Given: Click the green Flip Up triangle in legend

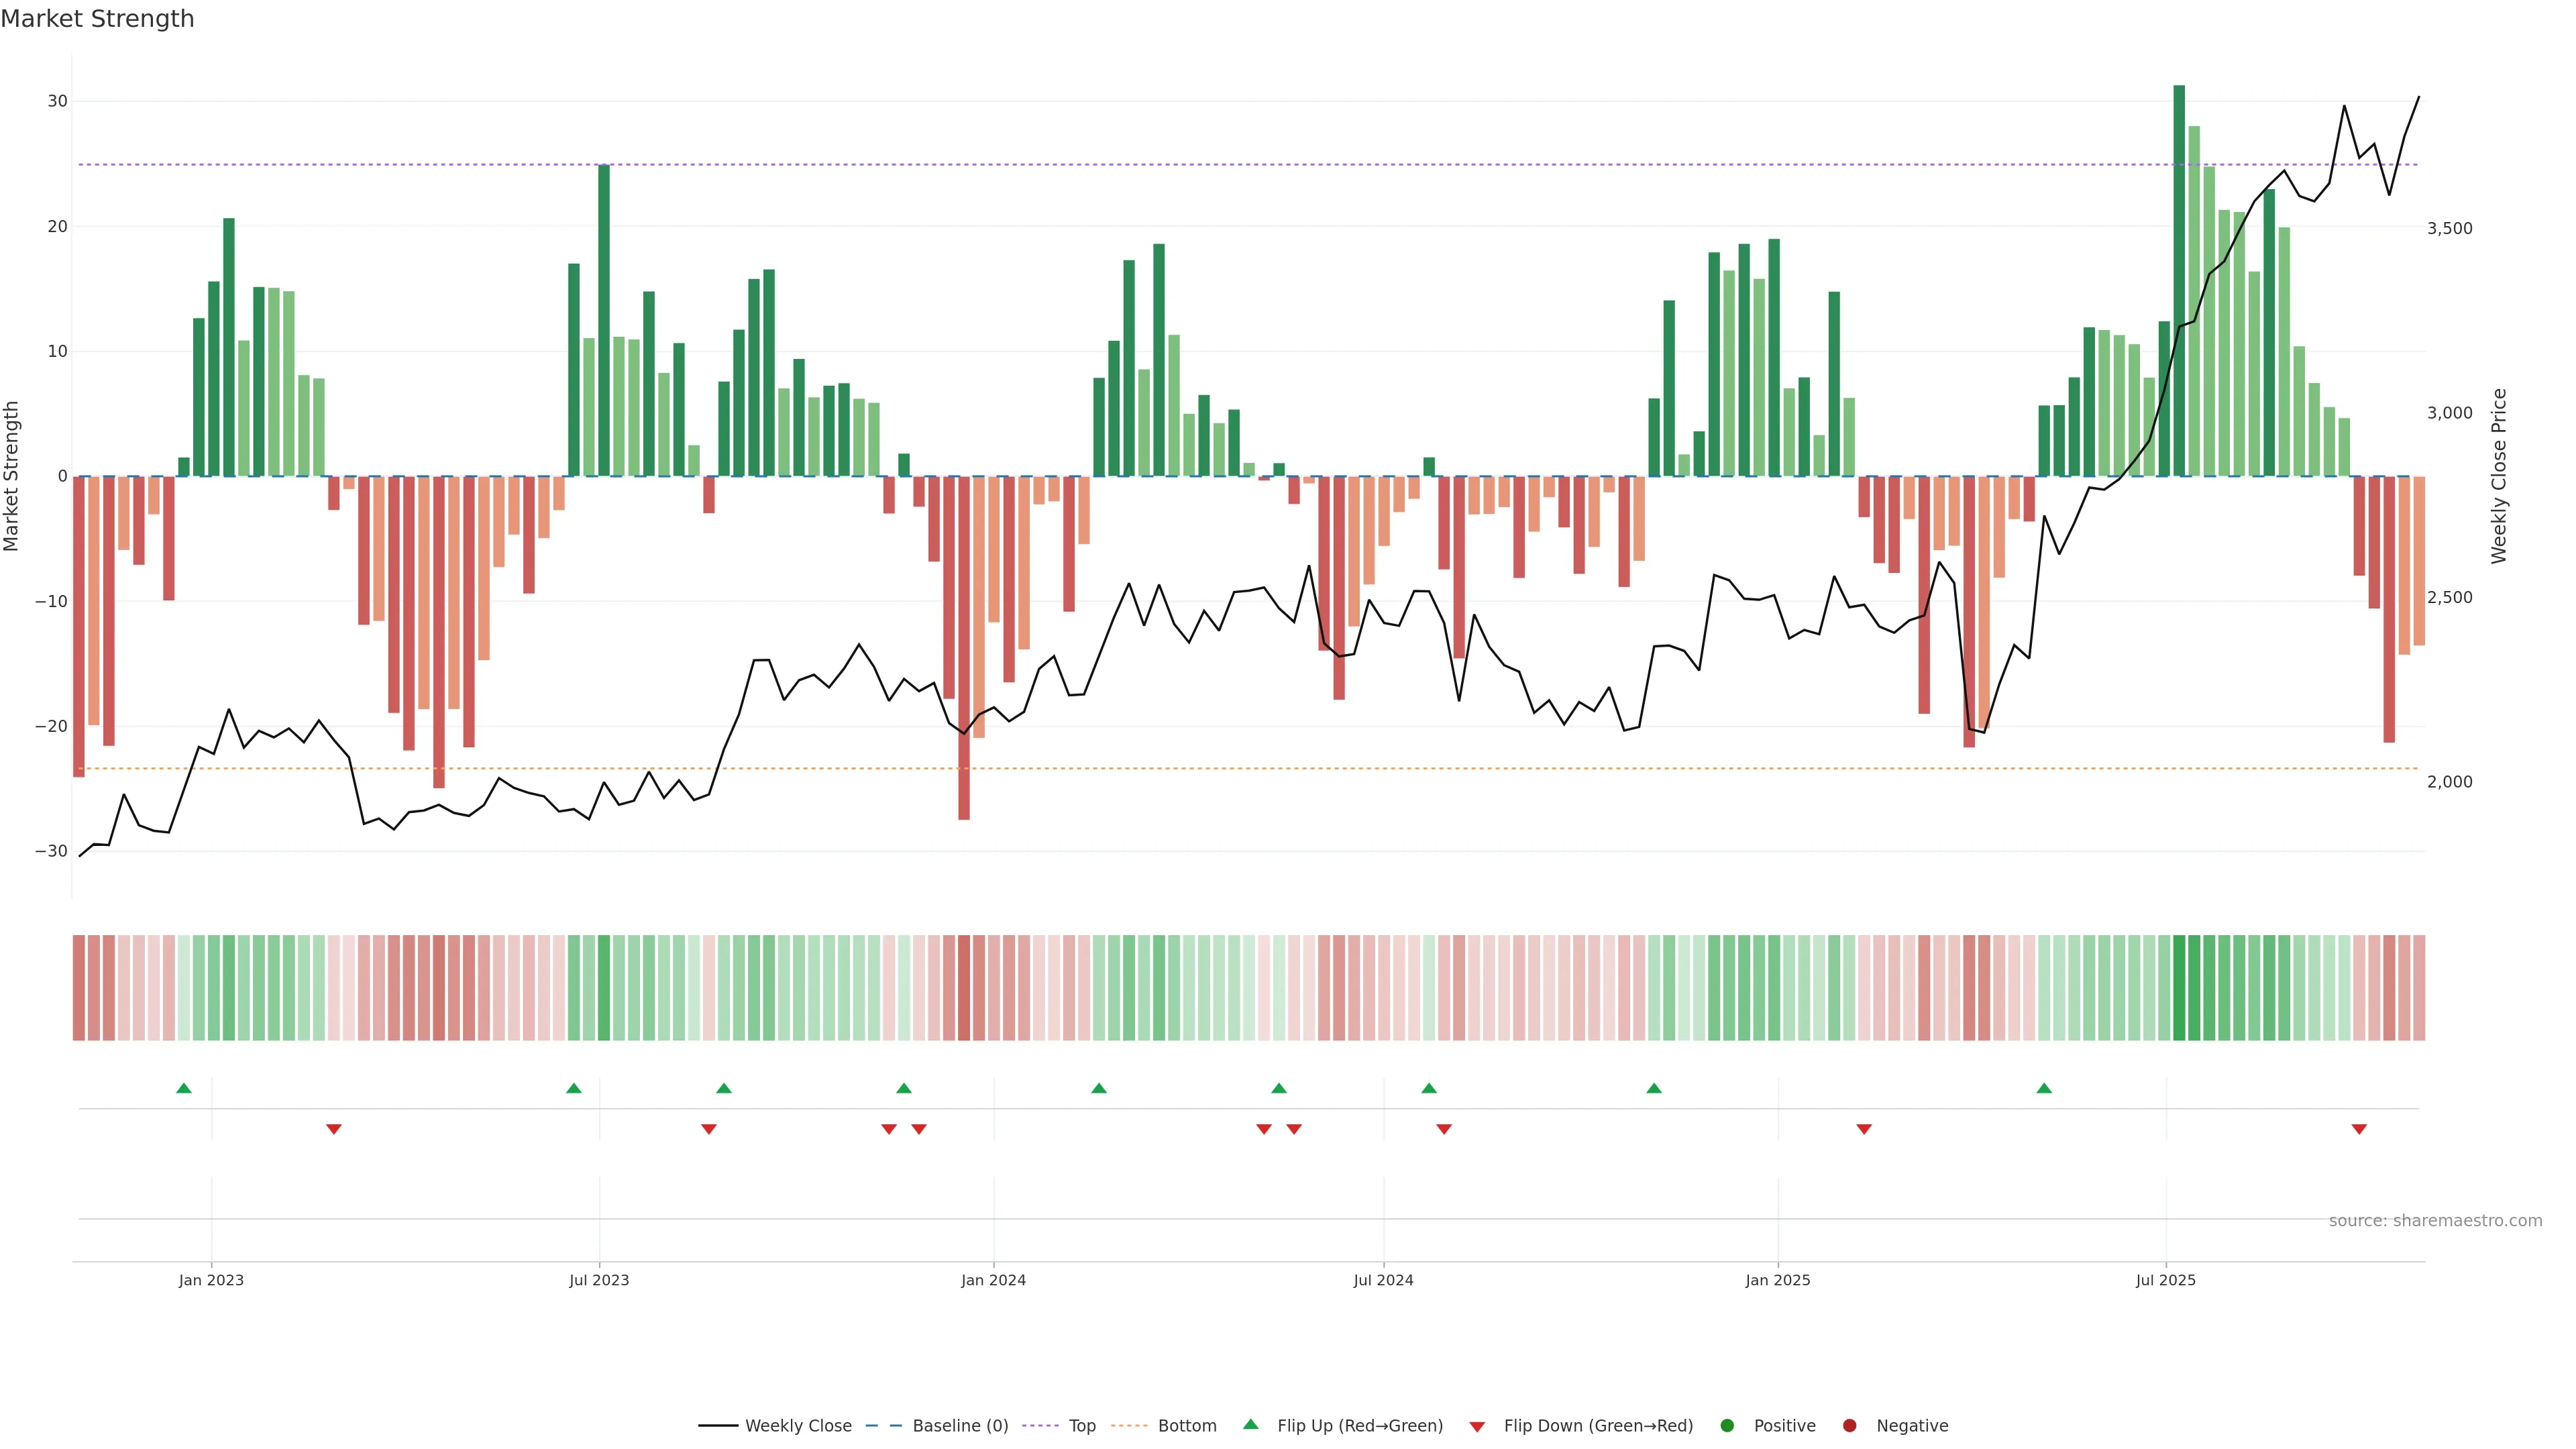Looking at the screenshot, I should point(1250,1424).
